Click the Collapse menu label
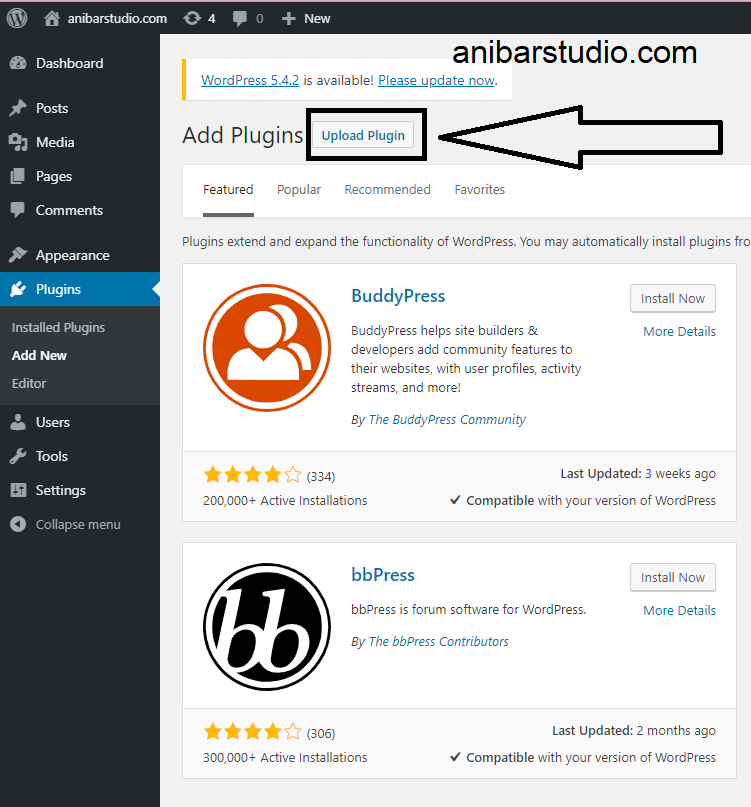 pos(78,524)
